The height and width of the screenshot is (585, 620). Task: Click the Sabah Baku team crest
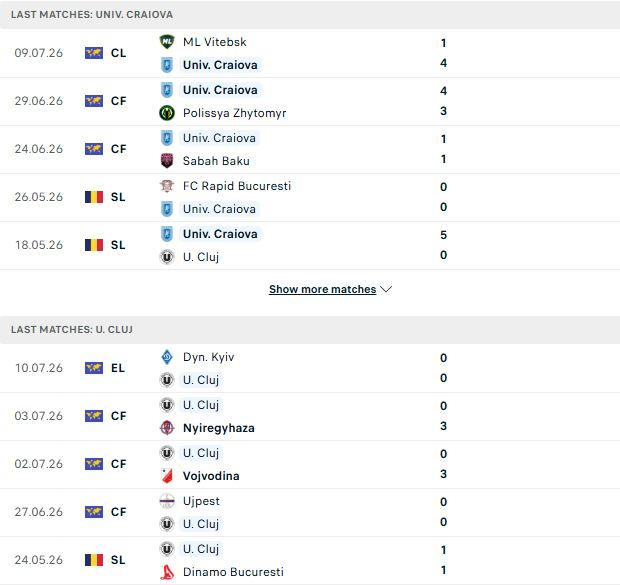click(x=167, y=161)
